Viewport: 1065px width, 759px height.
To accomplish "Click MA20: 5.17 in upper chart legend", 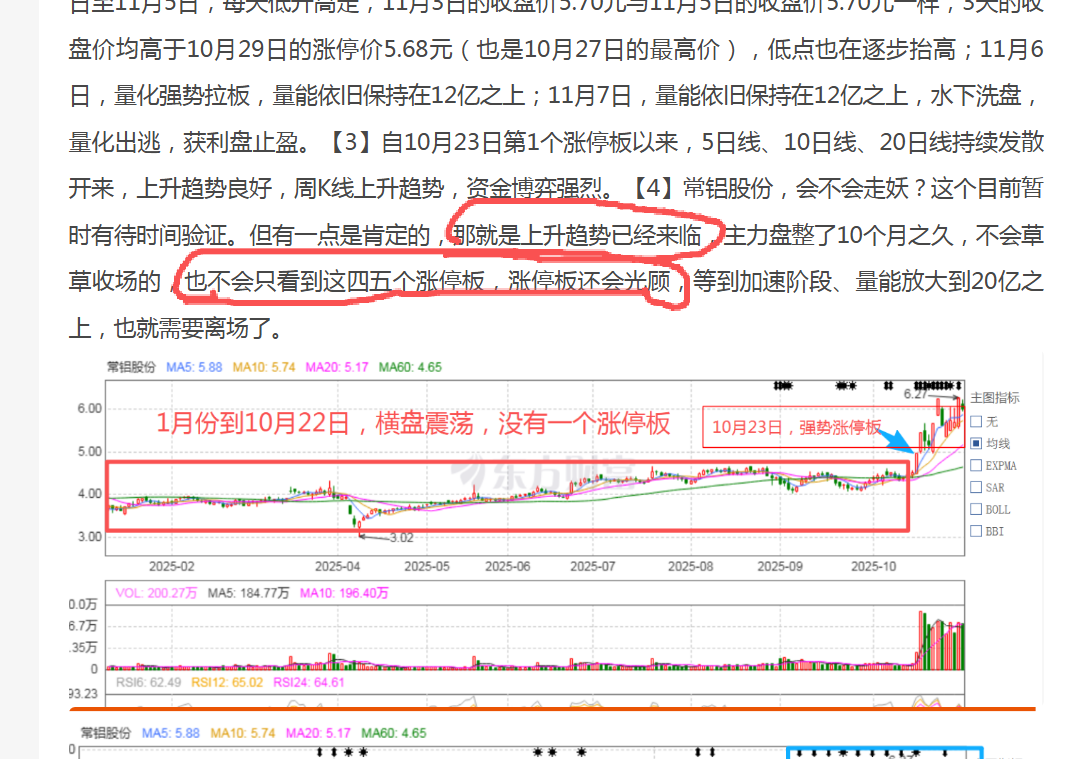I will (x=337, y=367).
